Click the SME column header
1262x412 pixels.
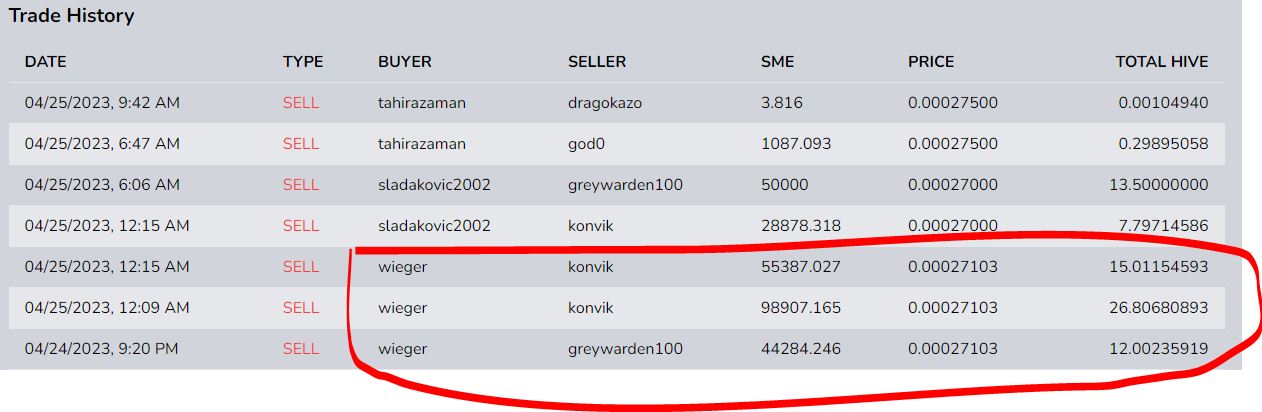coord(777,62)
